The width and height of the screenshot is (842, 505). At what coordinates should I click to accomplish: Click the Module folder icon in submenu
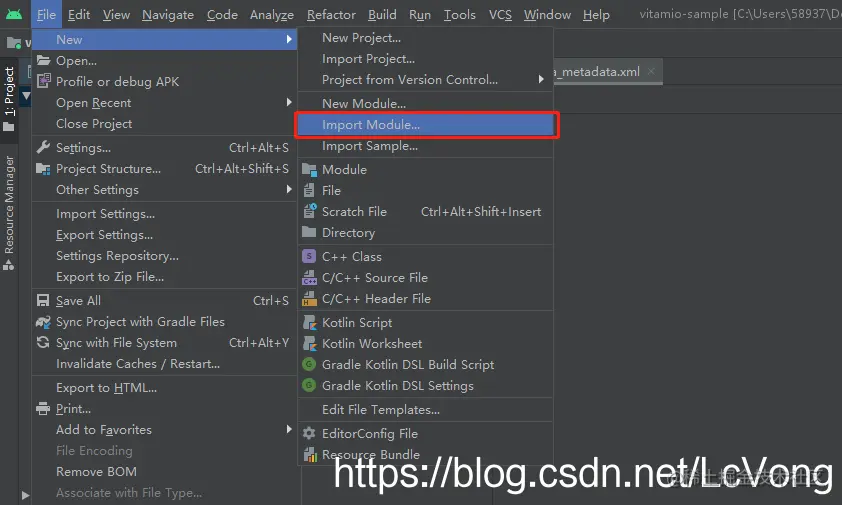(309, 170)
